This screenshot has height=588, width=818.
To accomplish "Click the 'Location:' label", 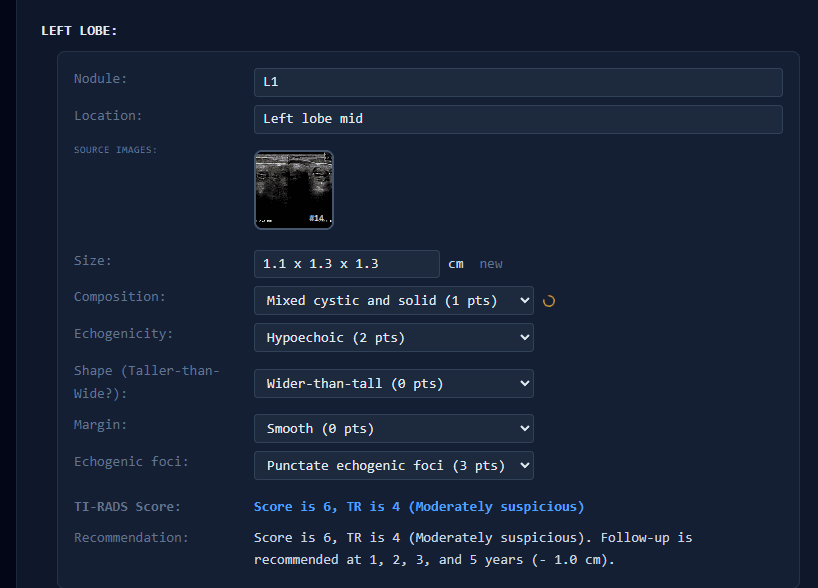I will tap(108, 116).
